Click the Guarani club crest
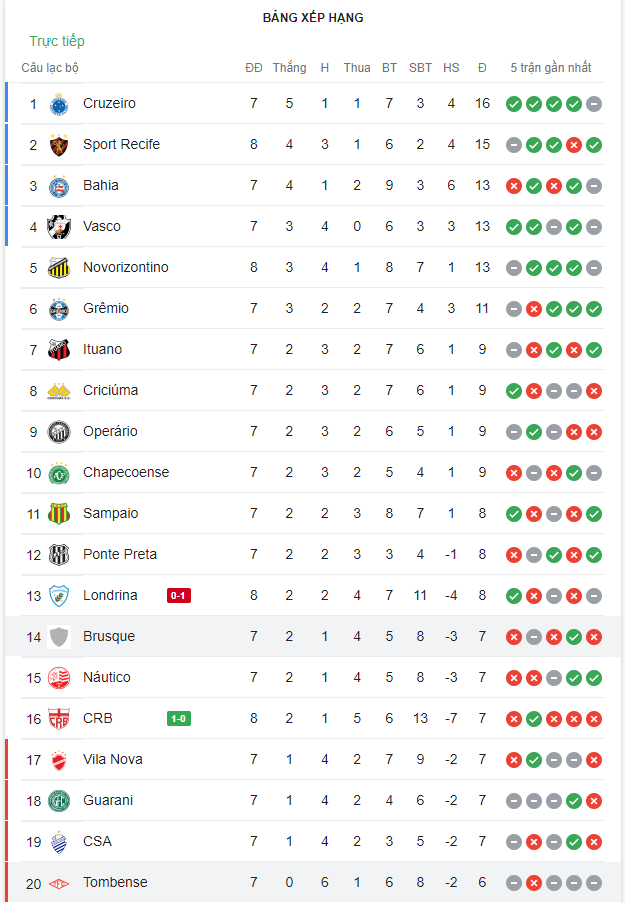625x903 pixels. point(59,800)
